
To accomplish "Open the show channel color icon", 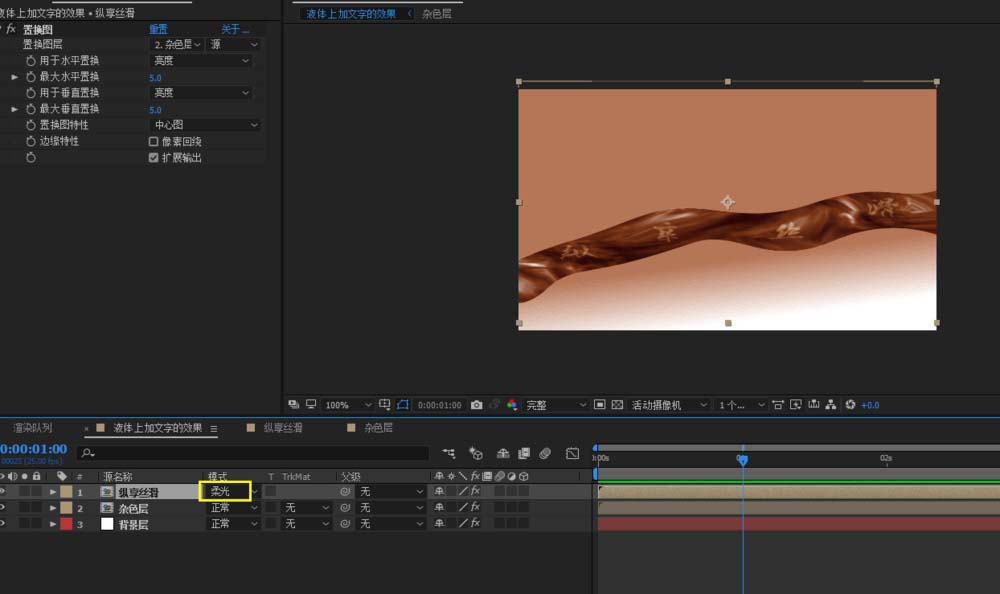I will [x=512, y=405].
